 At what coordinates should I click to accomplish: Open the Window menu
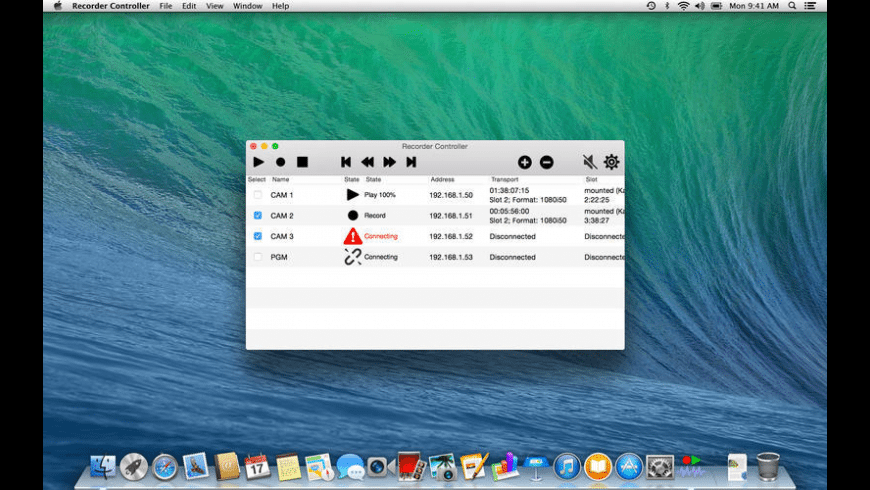[247, 6]
